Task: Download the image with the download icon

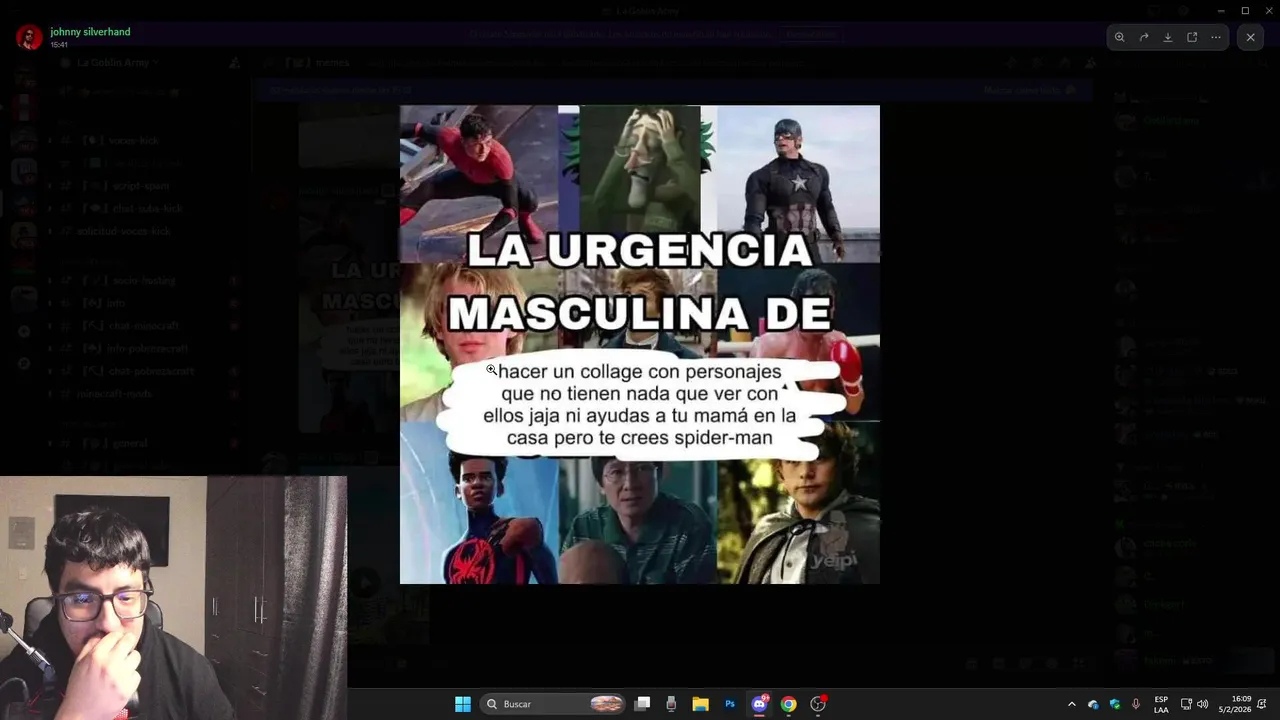Action: tap(1168, 37)
